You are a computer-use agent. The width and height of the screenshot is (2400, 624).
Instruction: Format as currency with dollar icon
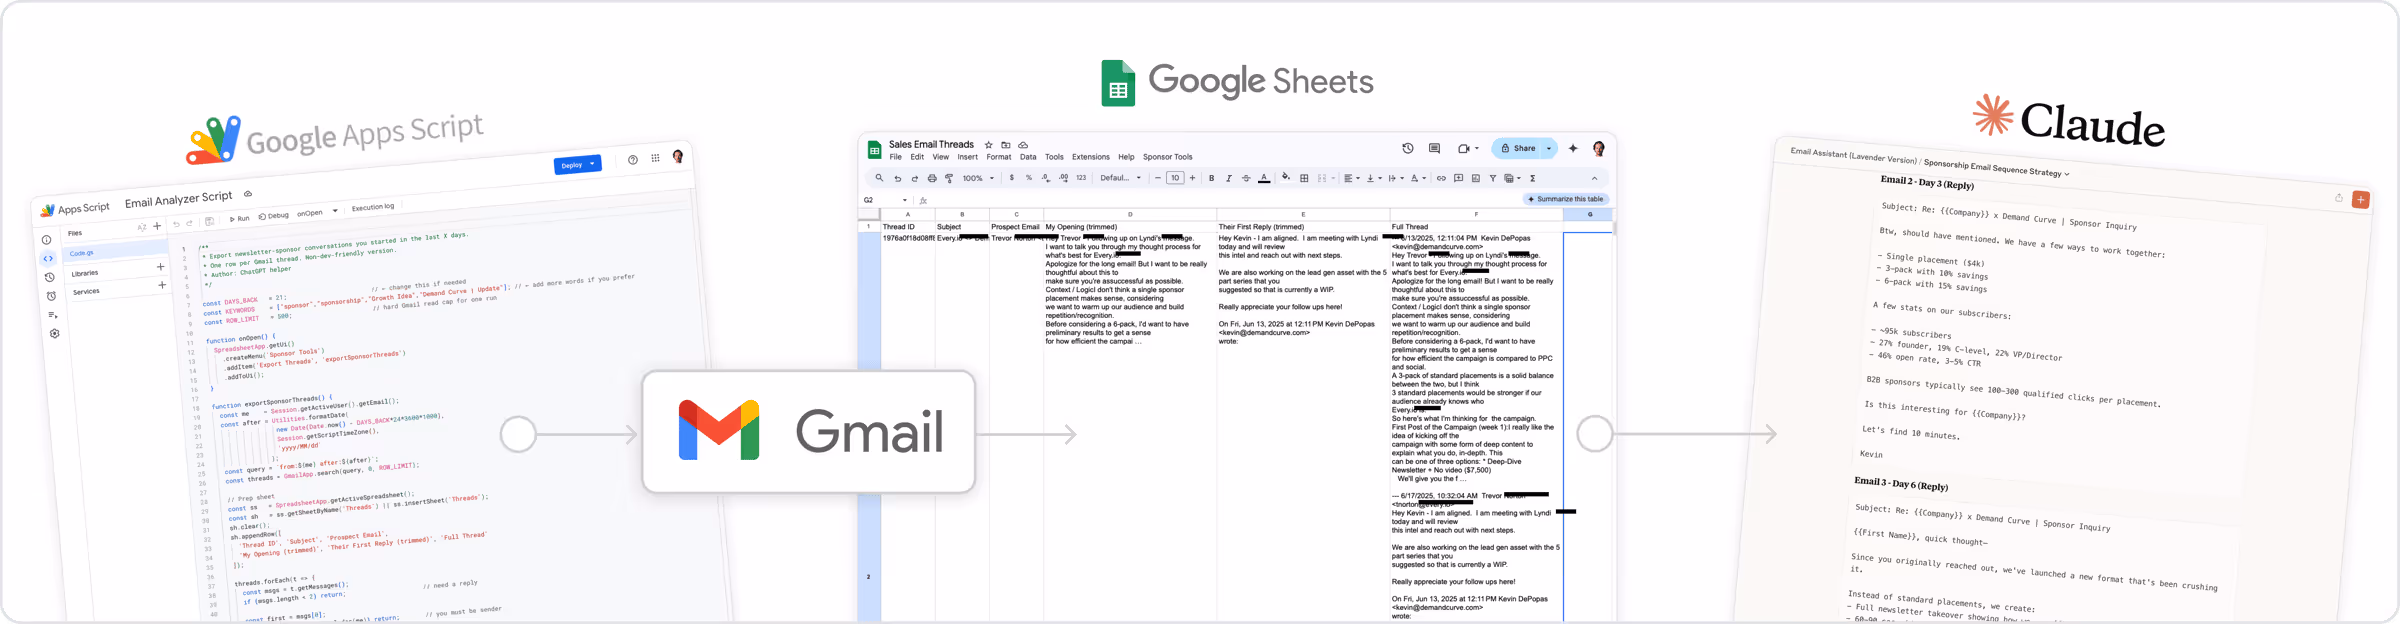[x=1012, y=178]
